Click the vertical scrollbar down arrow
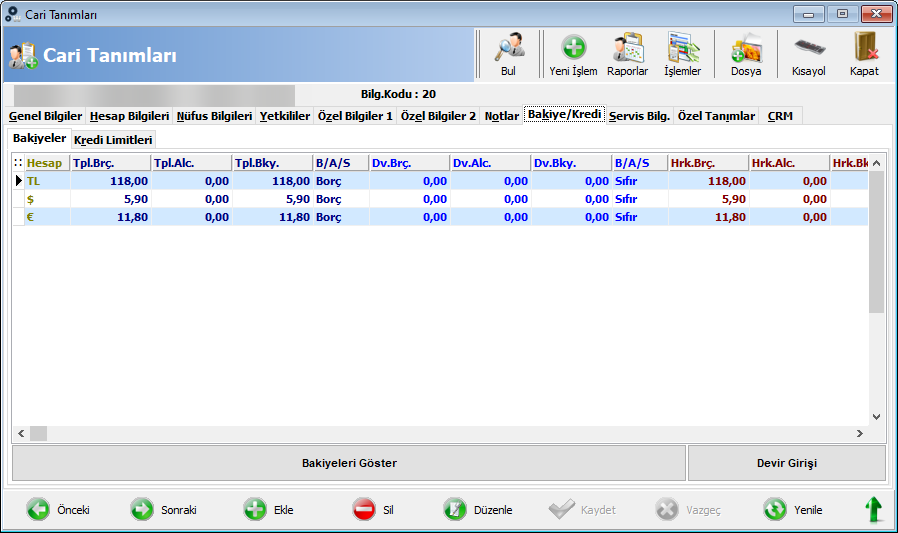The image size is (898, 533). tap(876, 417)
